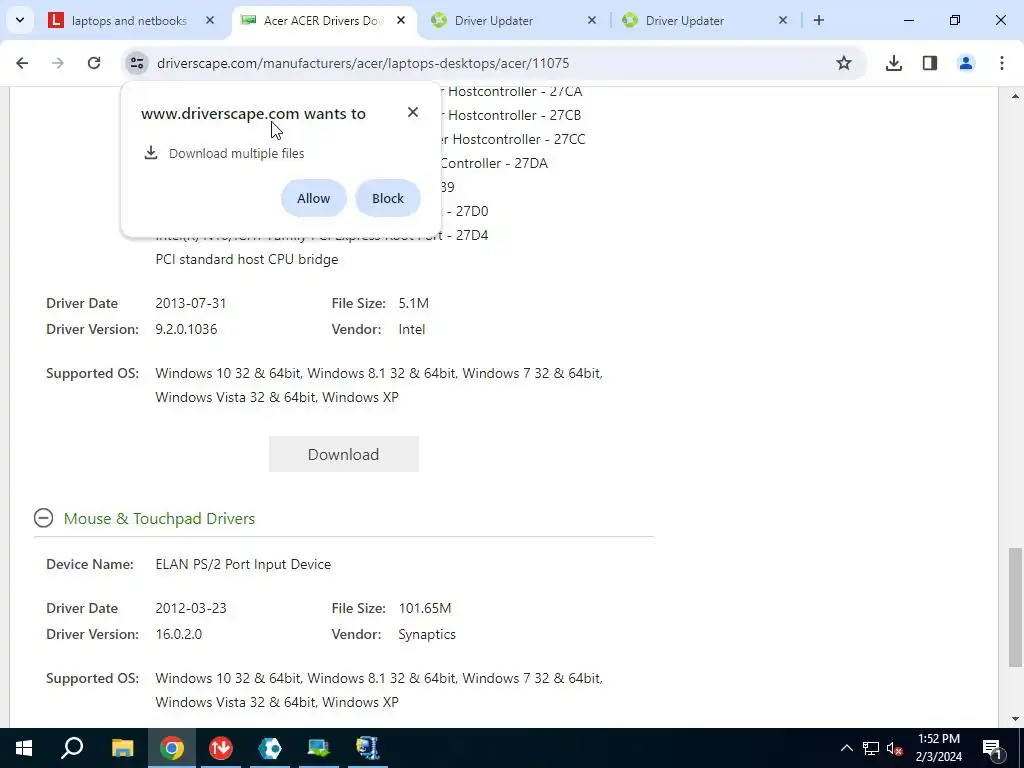Open Chrome downloads panel
This screenshot has width=1024, height=768.
(894, 63)
